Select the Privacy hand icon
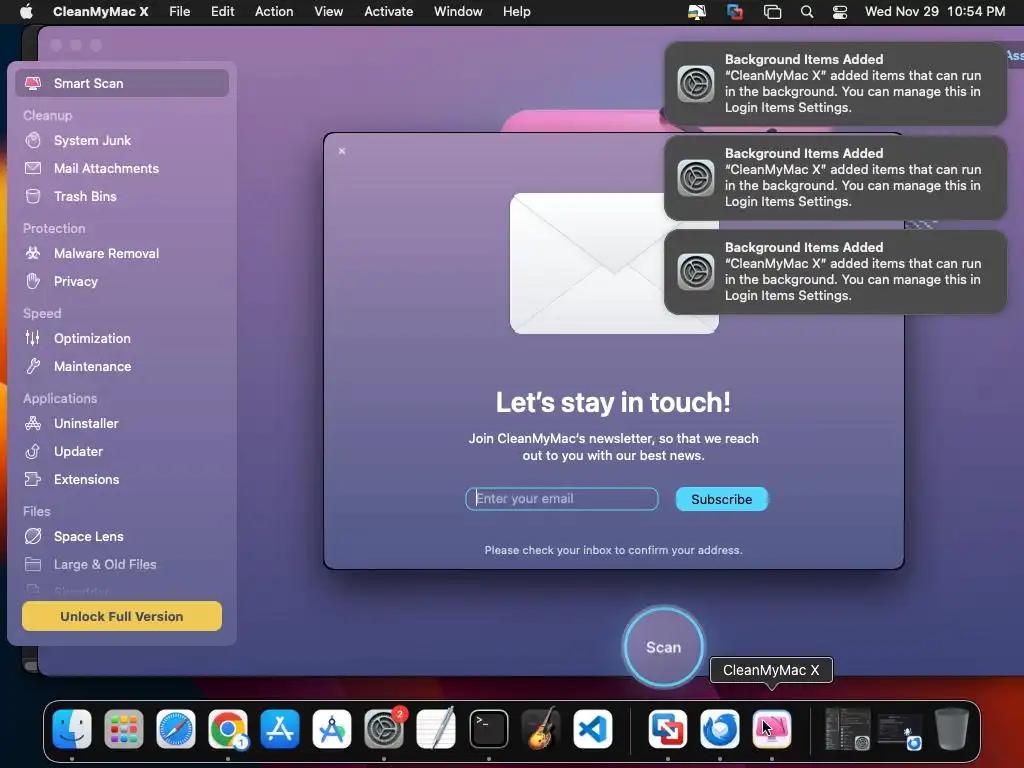The width and height of the screenshot is (1024, 768). click(x=33, y=281)
